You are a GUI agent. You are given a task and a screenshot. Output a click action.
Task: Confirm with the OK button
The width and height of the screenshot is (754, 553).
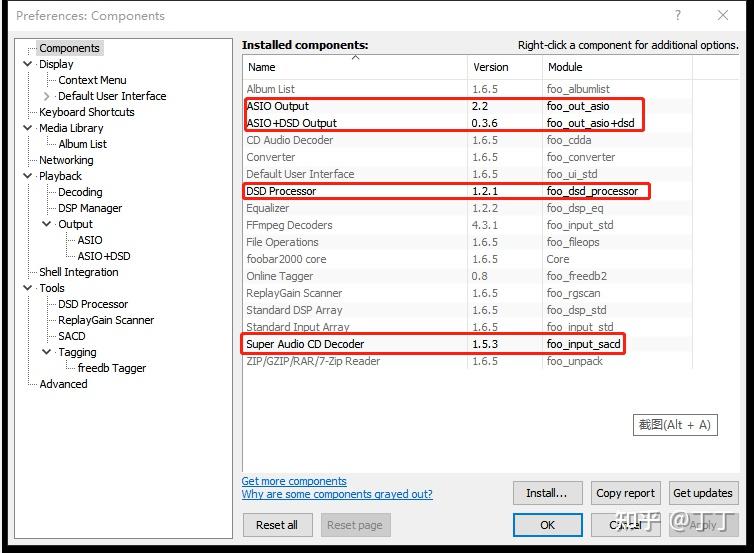tap(548, 525)
